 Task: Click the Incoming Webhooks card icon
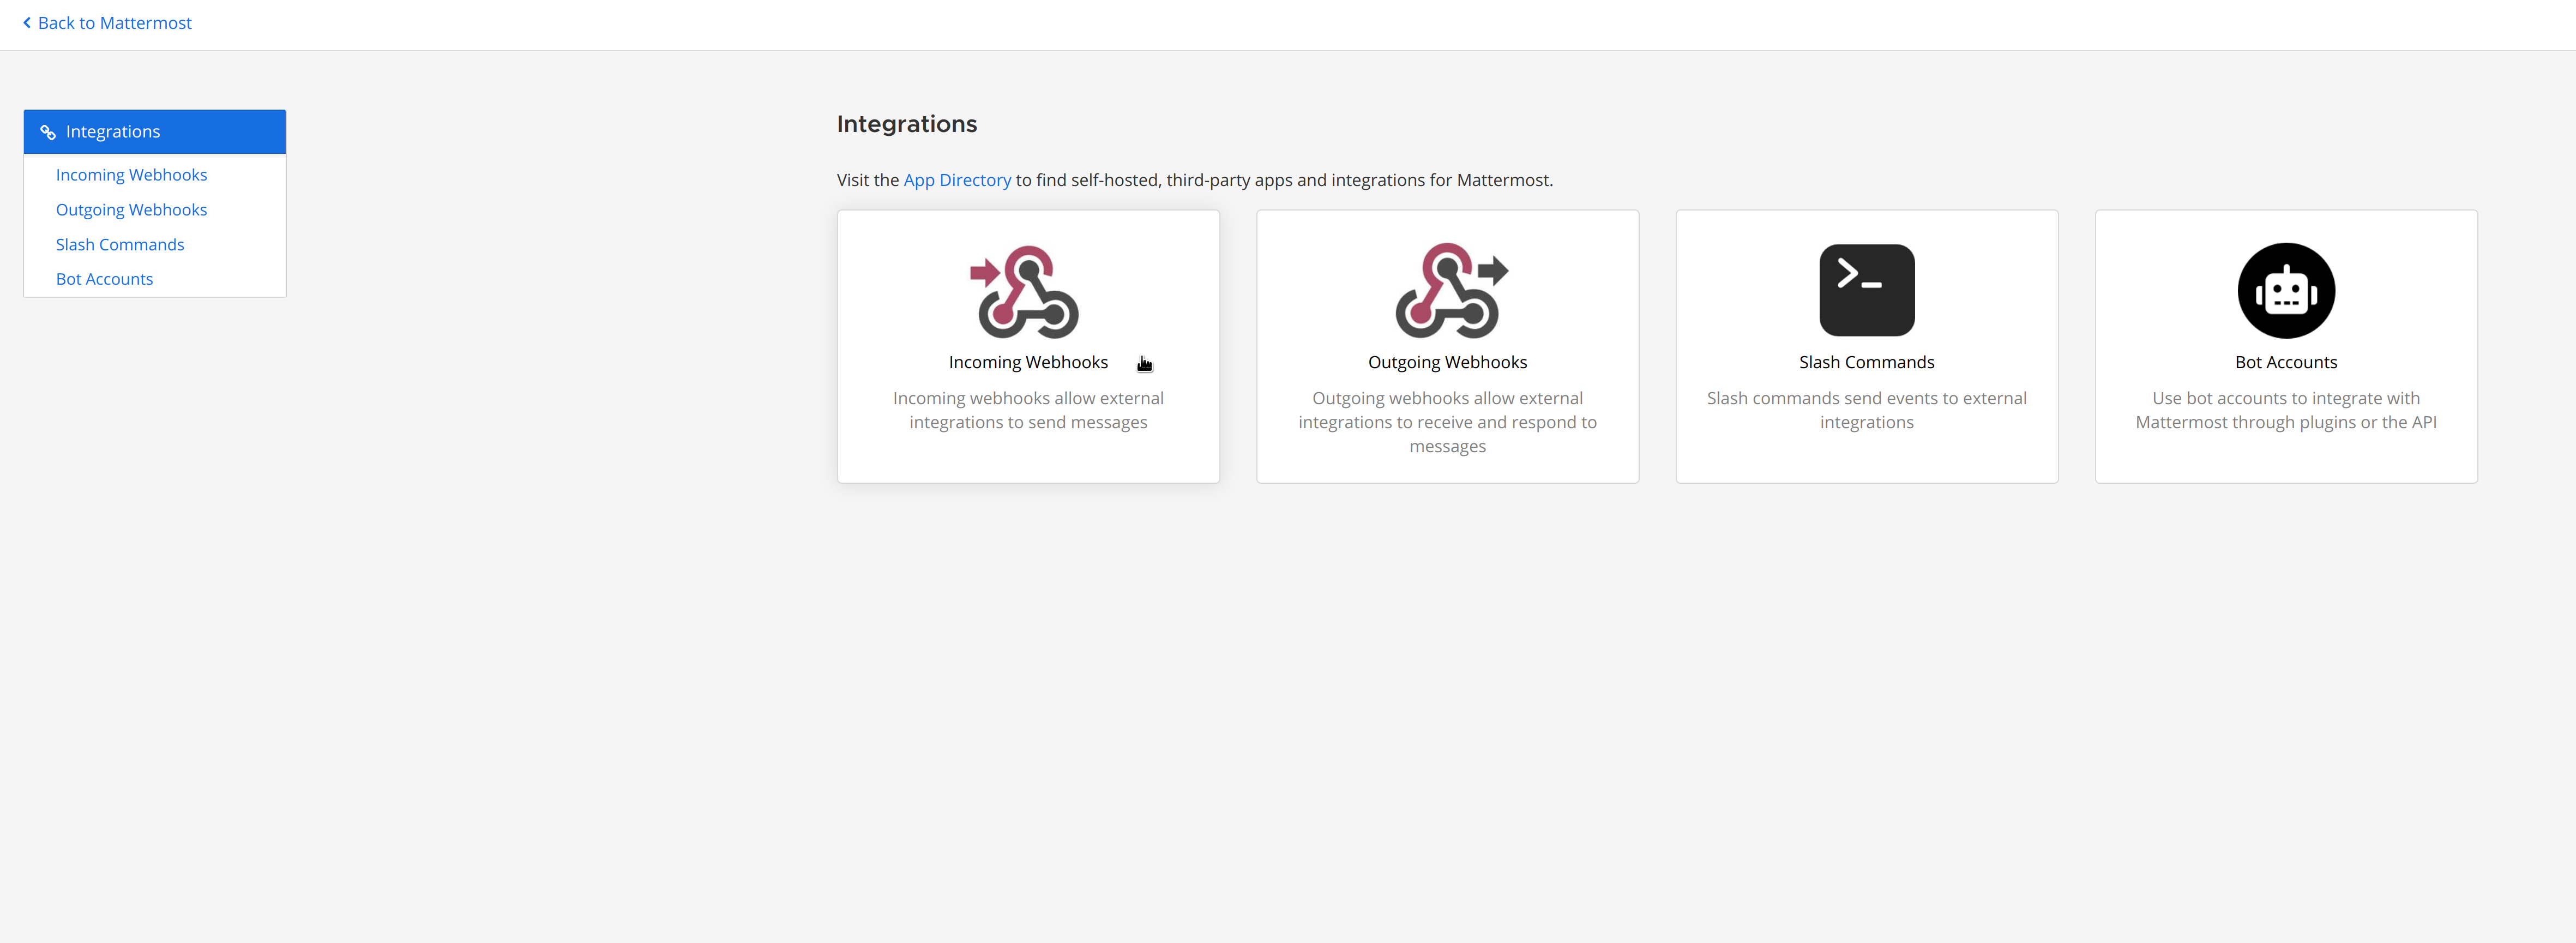(1025, 291)
